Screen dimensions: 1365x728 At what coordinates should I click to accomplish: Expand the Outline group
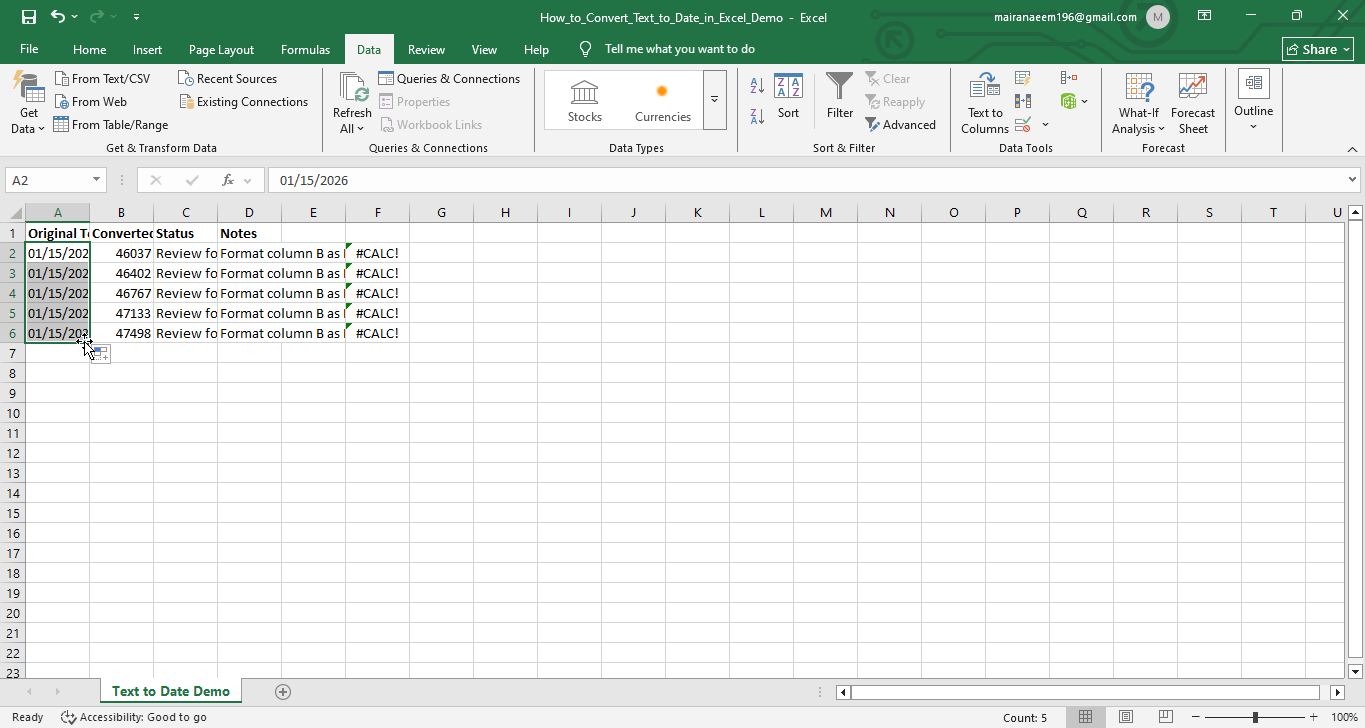1253,100
